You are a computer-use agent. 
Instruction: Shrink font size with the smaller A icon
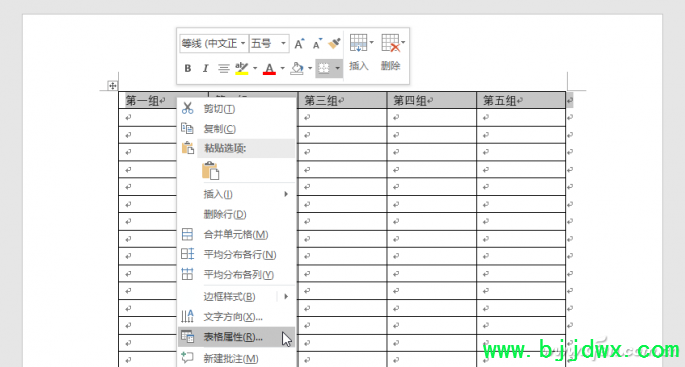(317, 43)
